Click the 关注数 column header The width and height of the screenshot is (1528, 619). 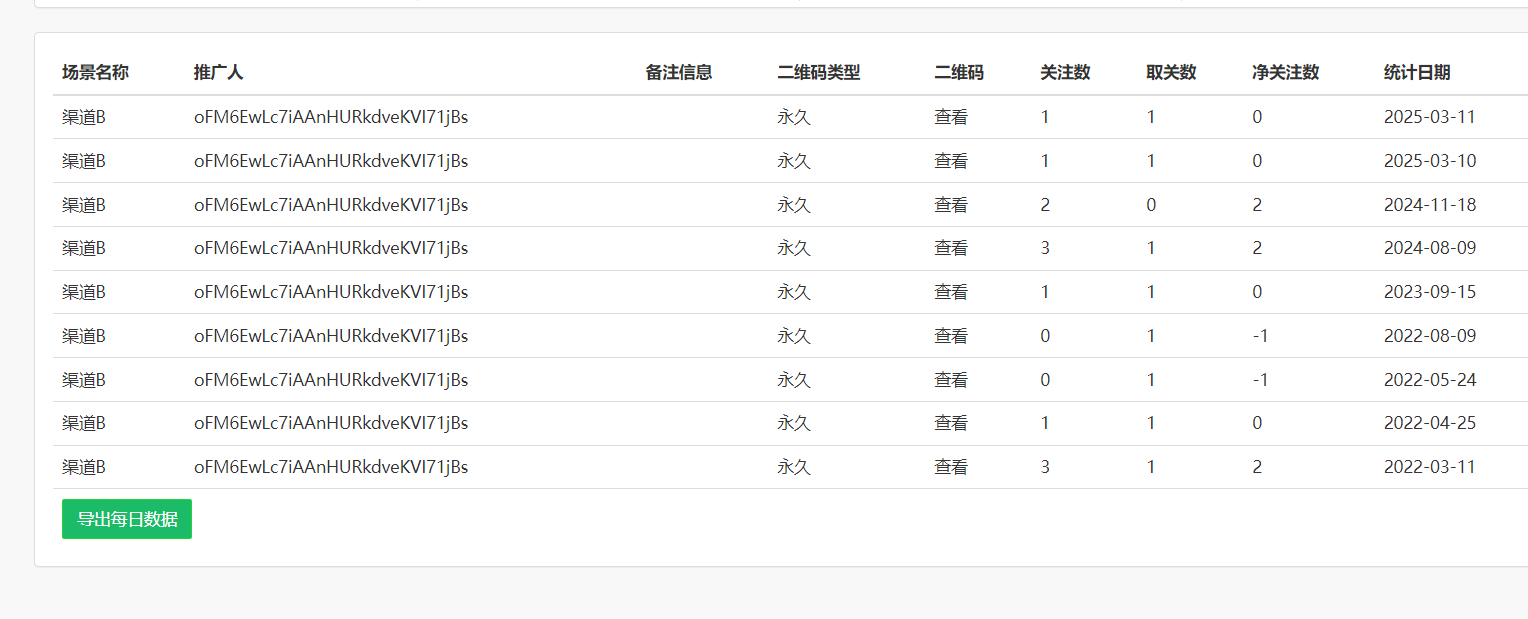(x=1065, y=72)
